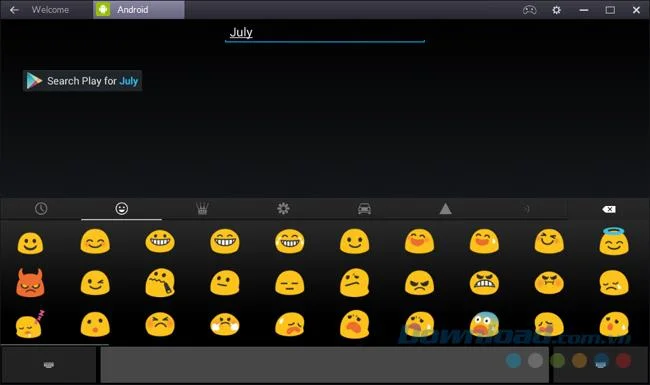Insert the angry frowning emoji with slanted brows

point(420,283)
